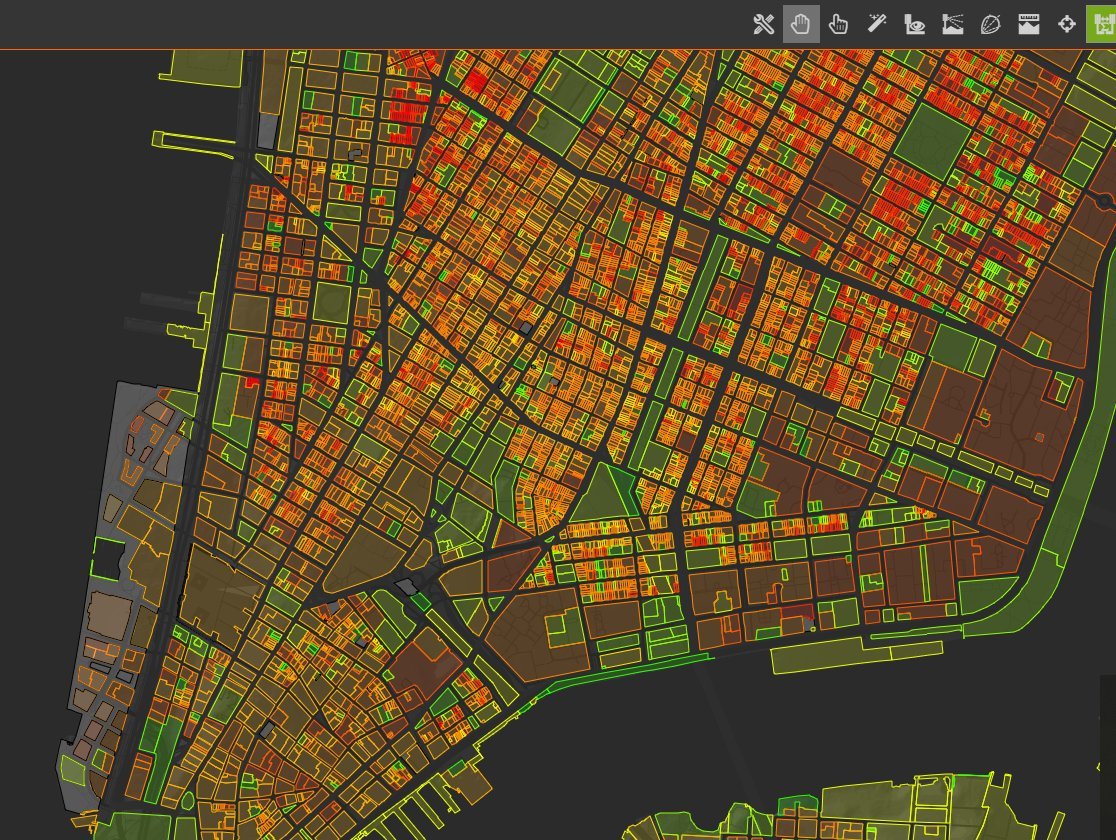The image size is (1116, 840).
Task: Choose the magic wand tool
Action: pos(876,24)
